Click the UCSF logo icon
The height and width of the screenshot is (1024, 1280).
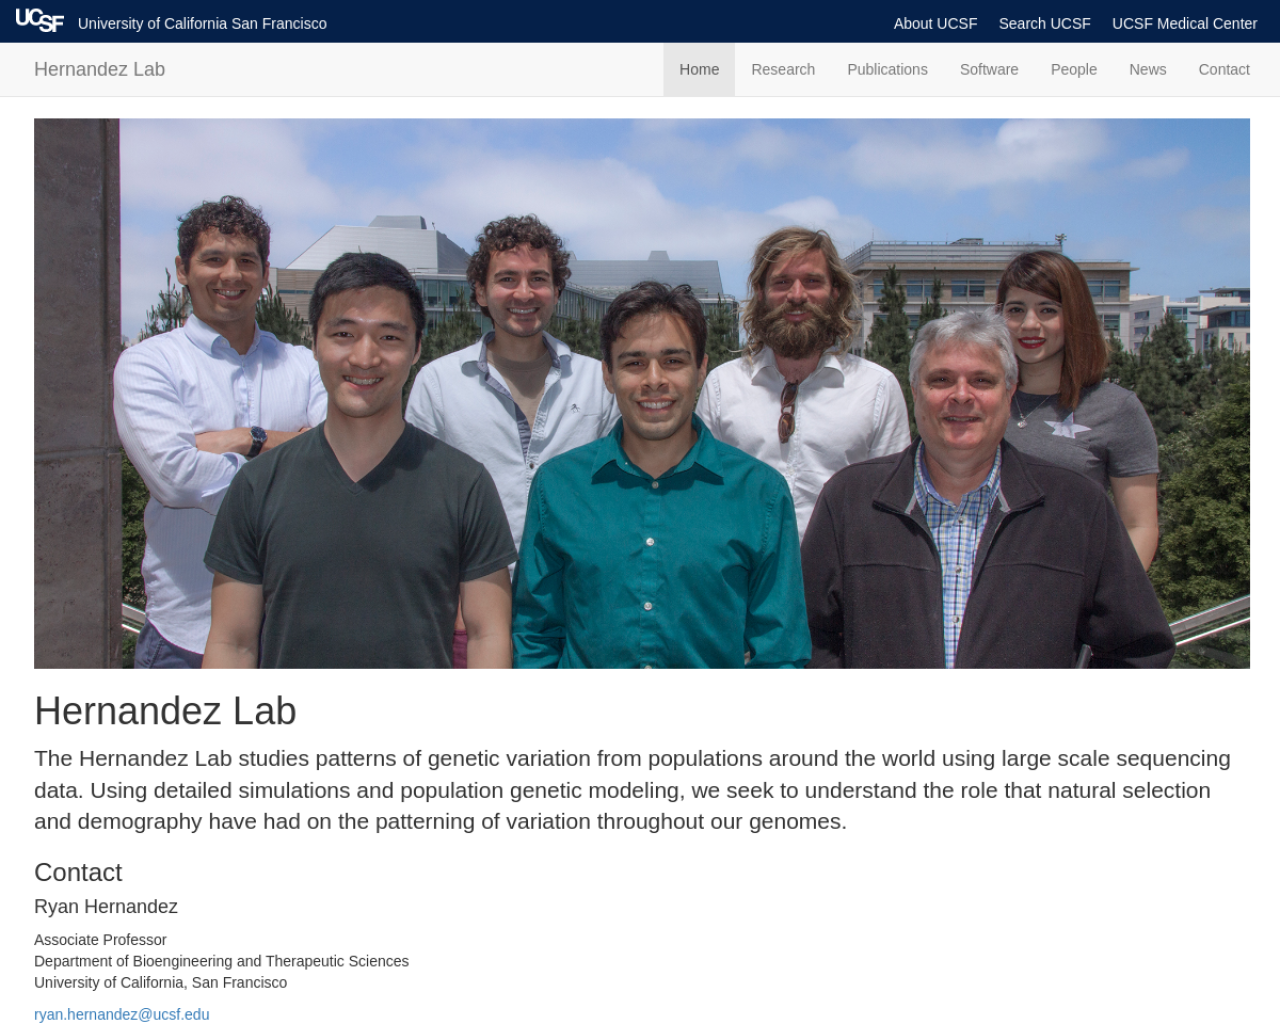coord(40,21)
